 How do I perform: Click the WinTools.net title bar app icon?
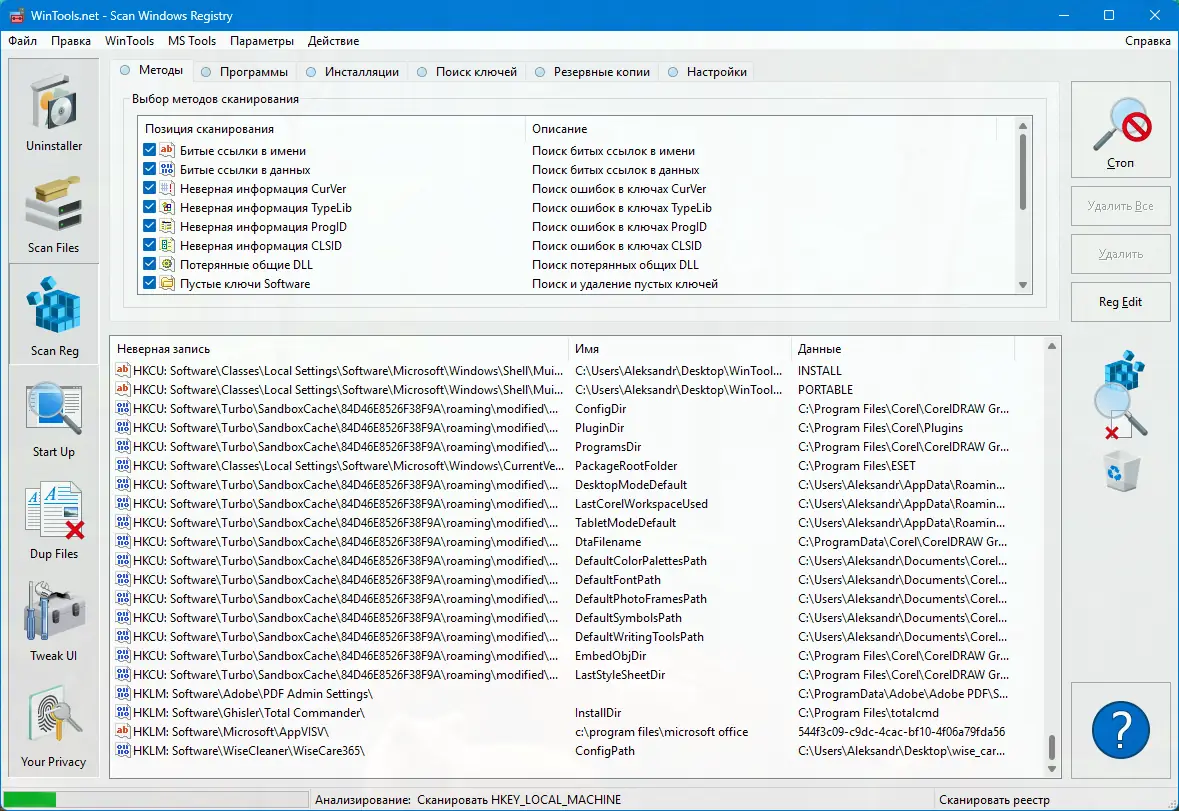click(16, 16)
